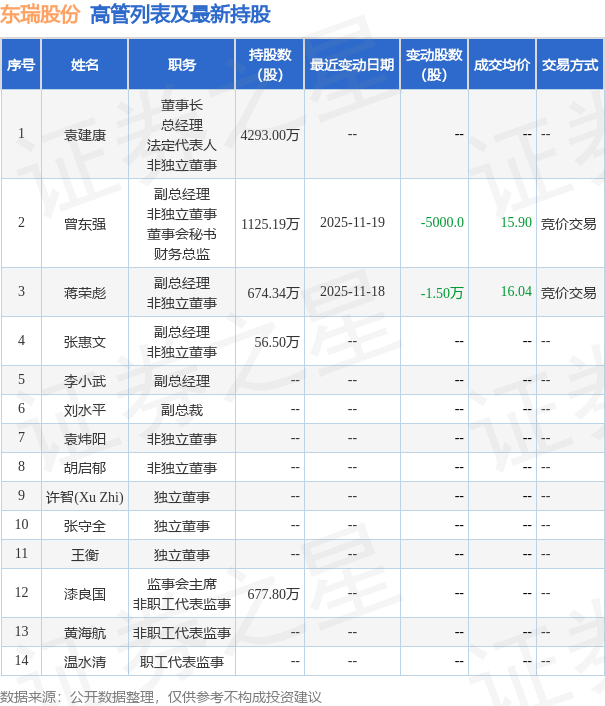Select the 变动股数(股) column header
605x706 pixels.
[434, 65]
